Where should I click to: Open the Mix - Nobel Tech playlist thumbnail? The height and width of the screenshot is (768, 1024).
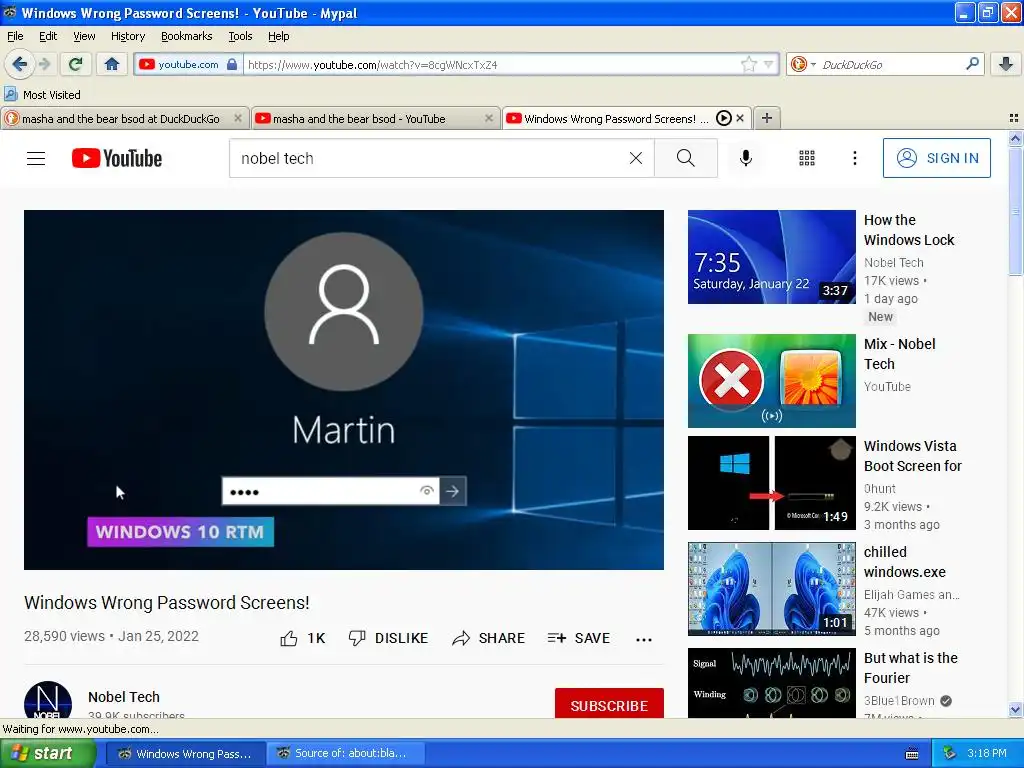[771, 381]
